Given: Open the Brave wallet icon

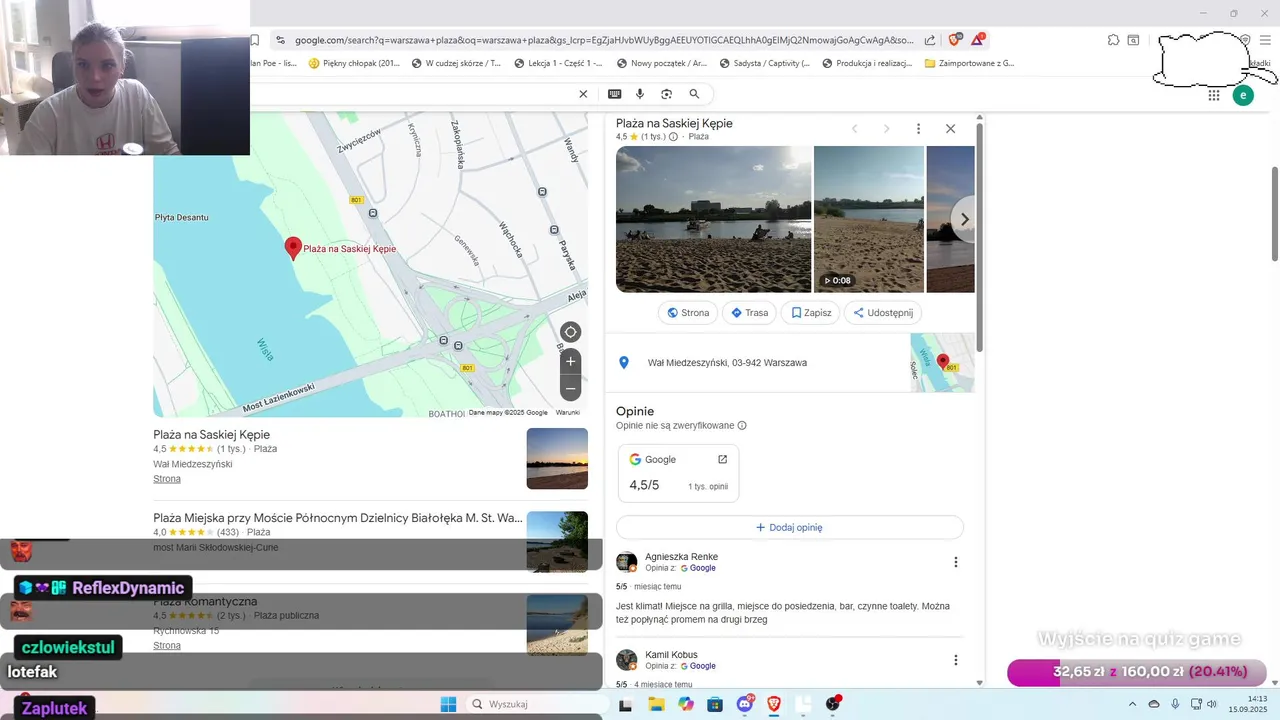Looking at the screenshot, I should [x=1133, y=40].
